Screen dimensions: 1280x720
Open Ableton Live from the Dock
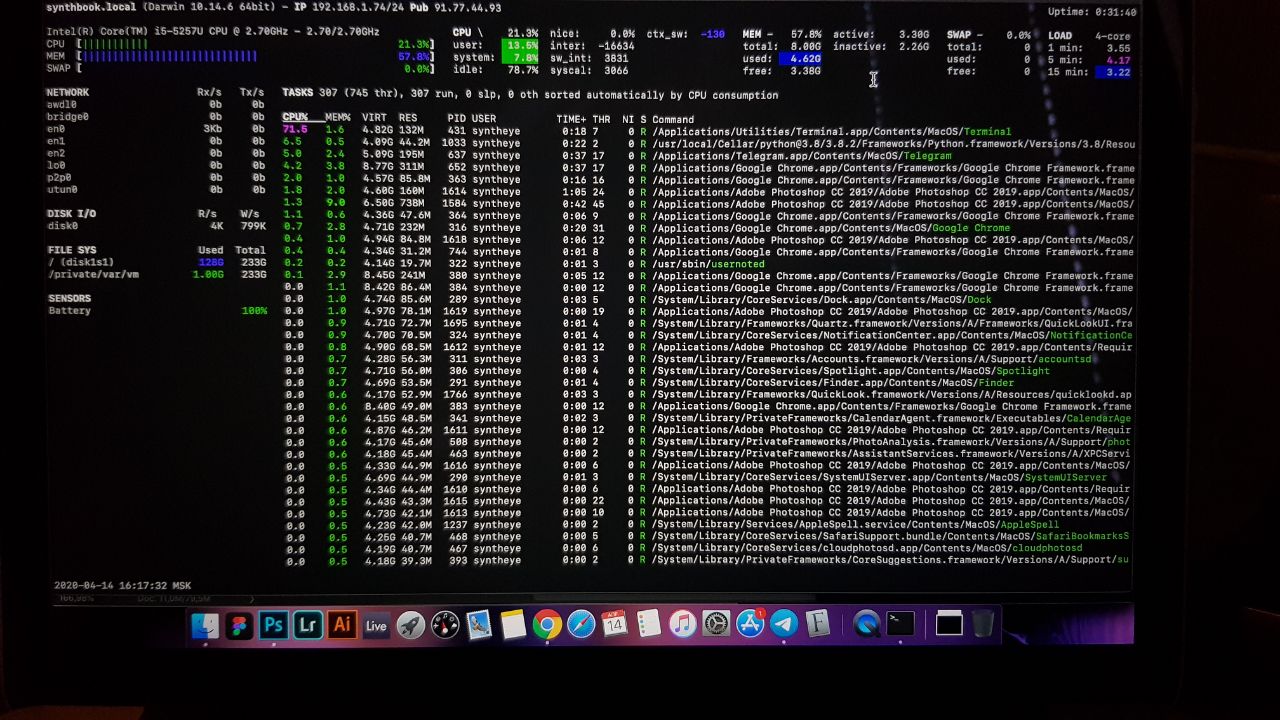click(x=376, y=626)
